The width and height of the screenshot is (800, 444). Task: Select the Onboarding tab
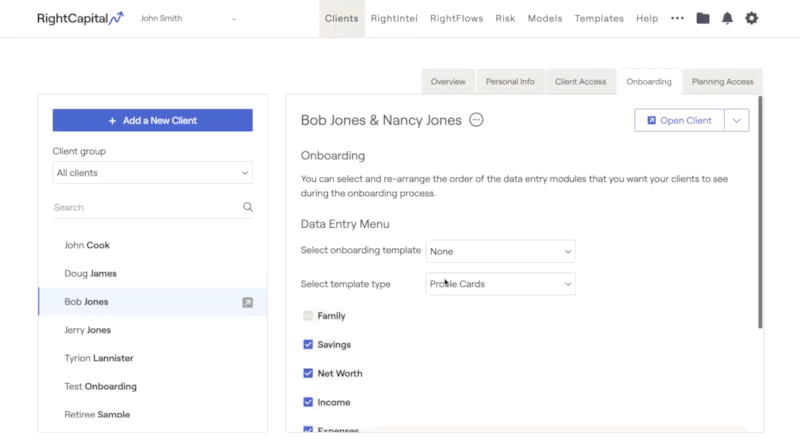coord(649,82)
